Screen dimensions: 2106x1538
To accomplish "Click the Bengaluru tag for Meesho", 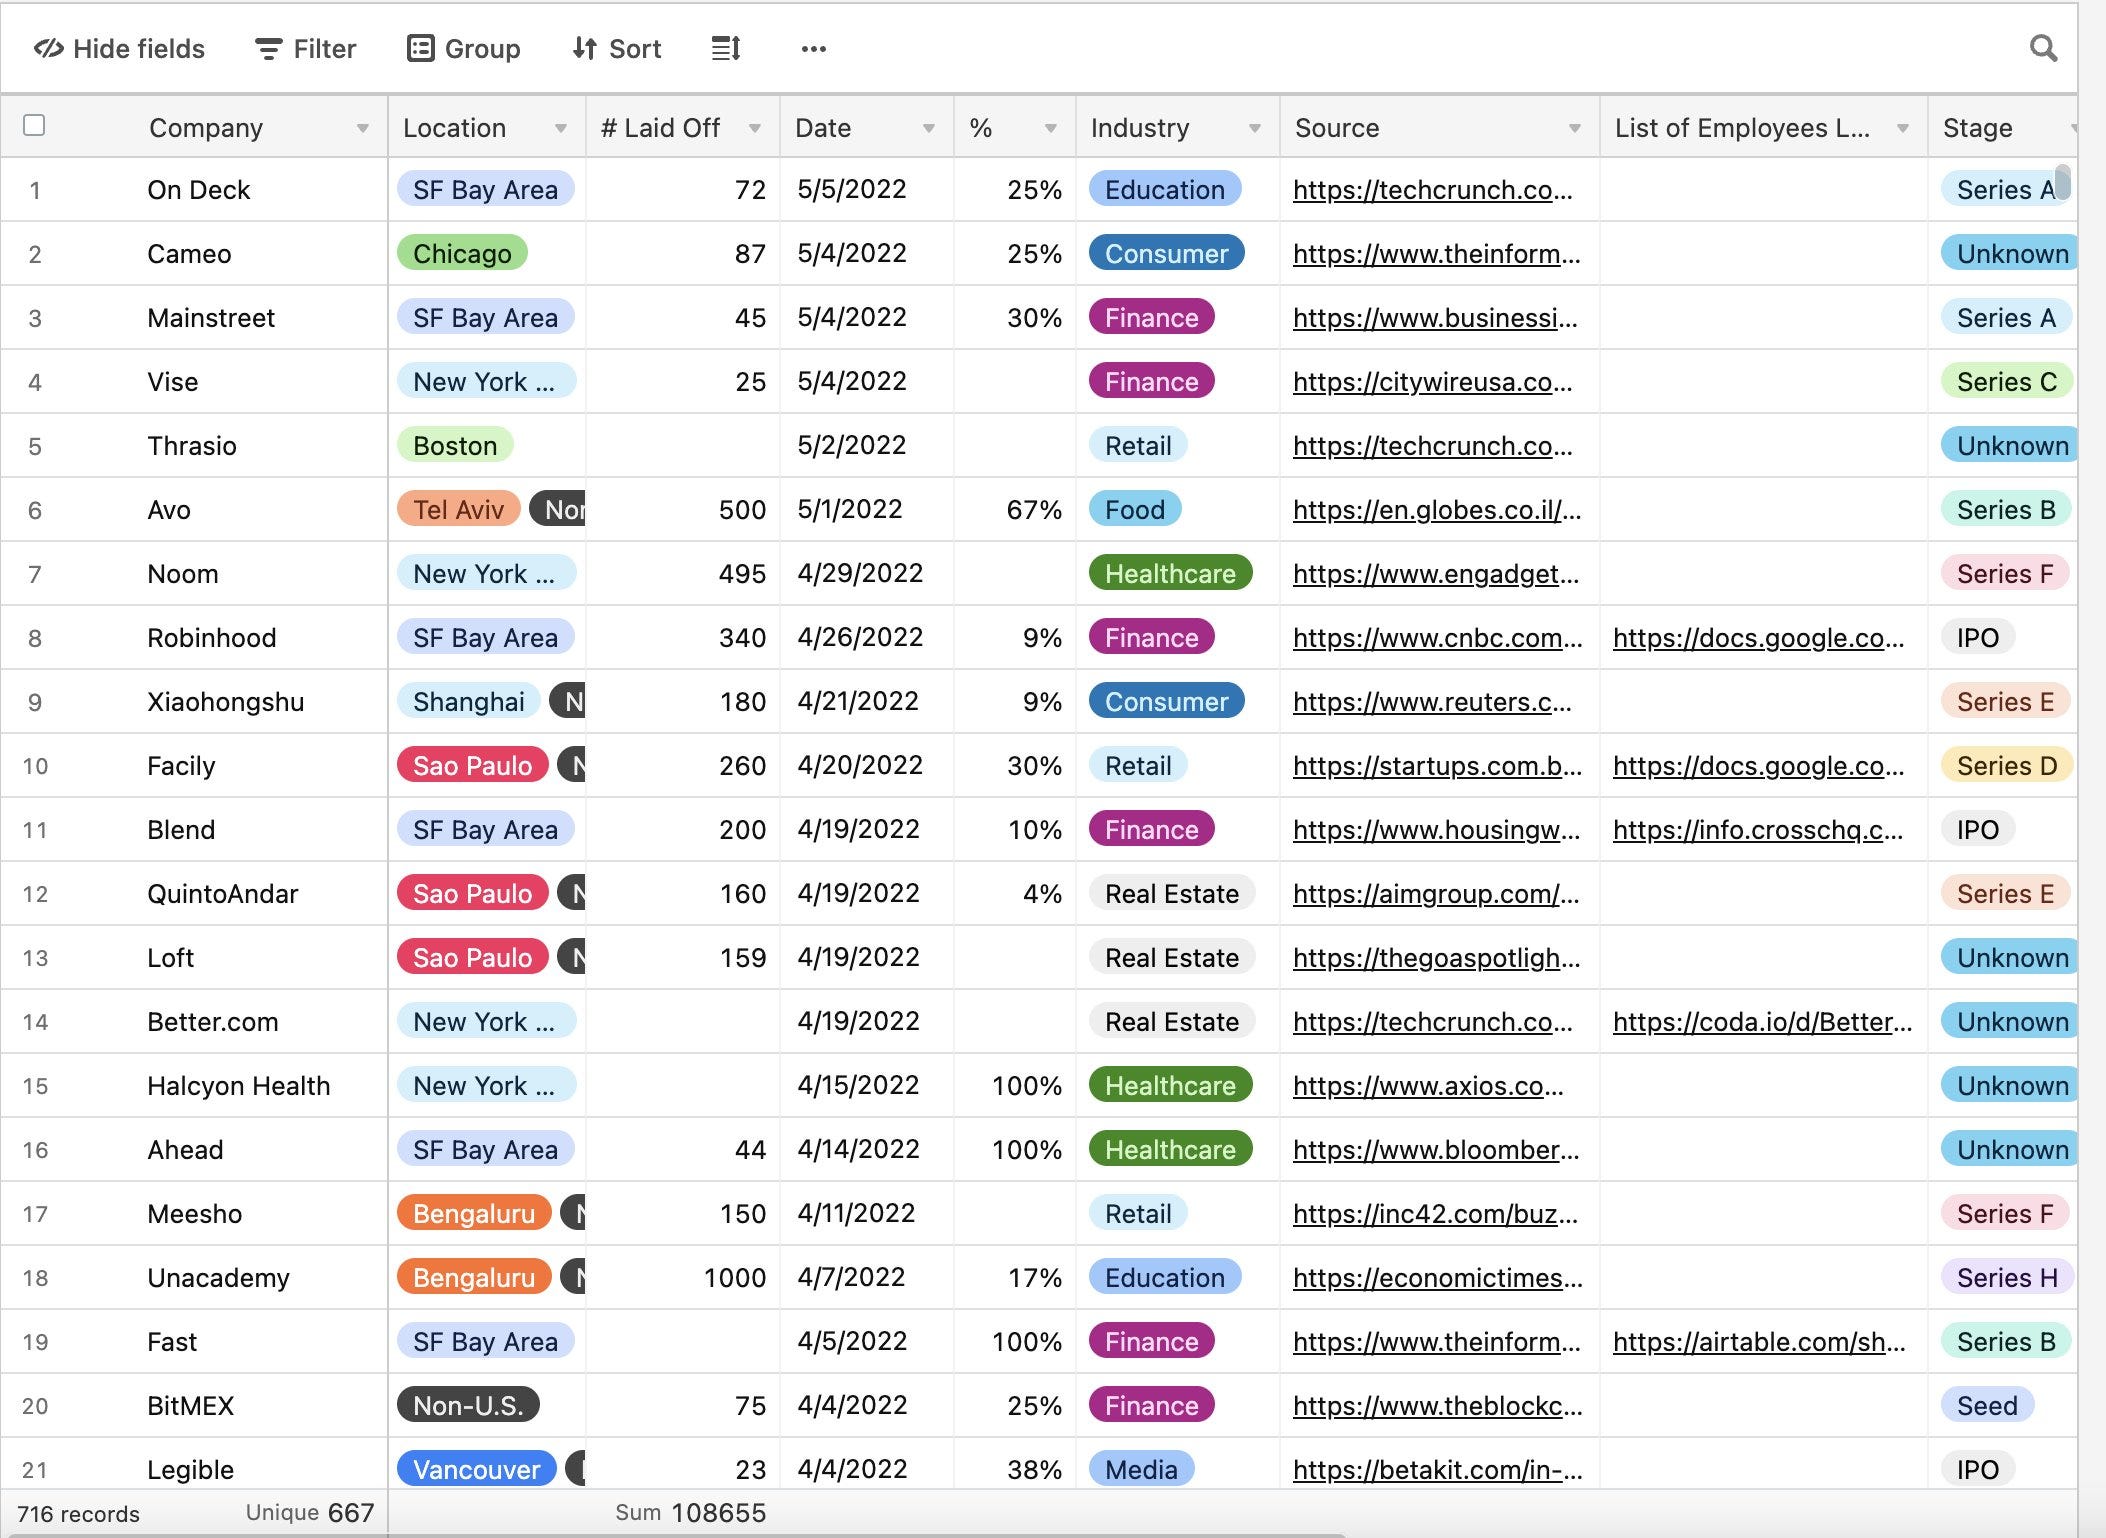I will pos(474,1214).
